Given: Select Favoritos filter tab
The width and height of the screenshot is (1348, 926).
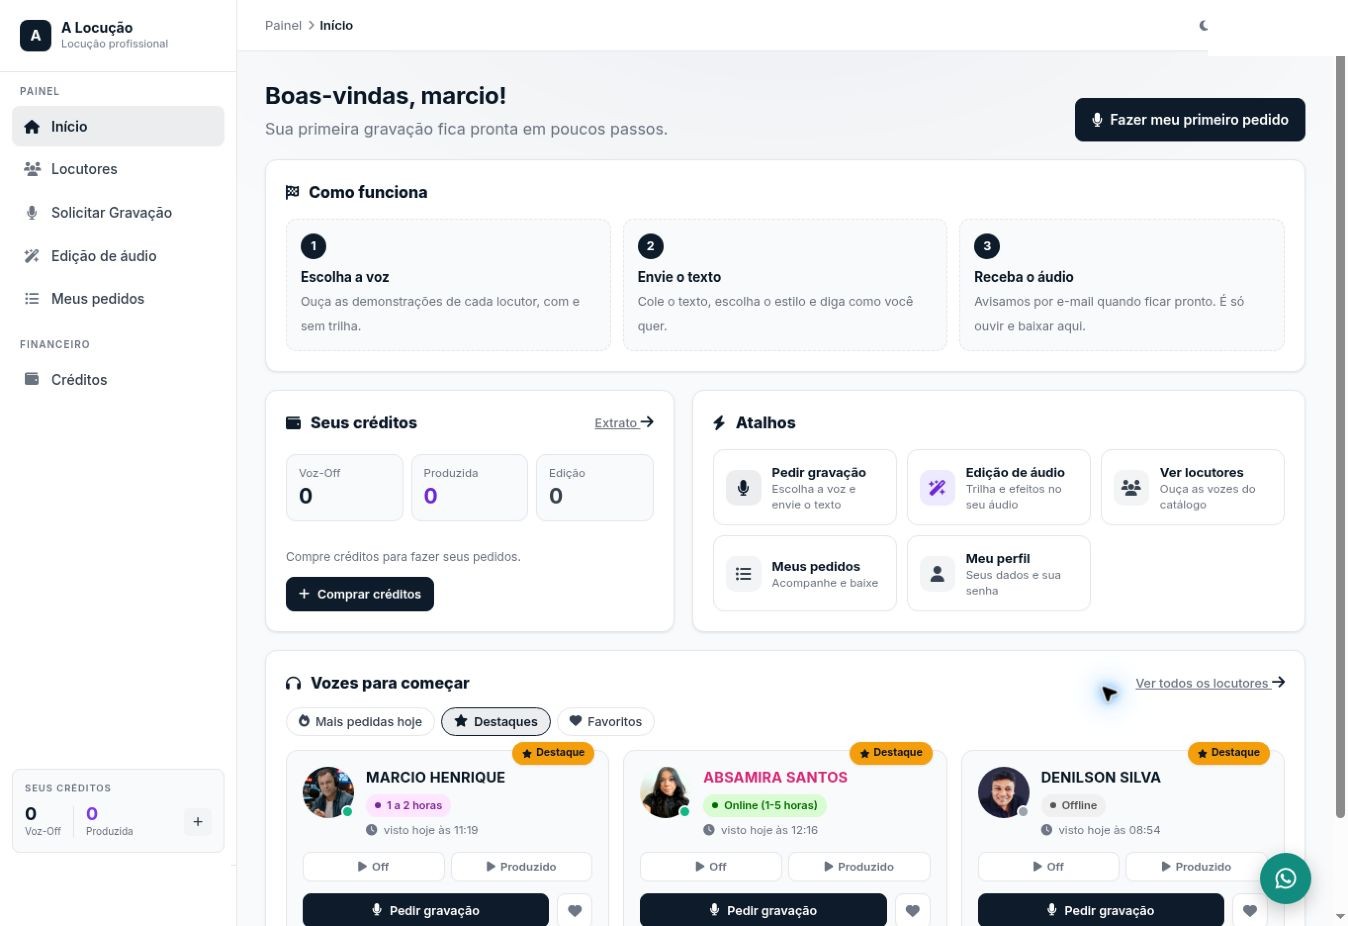Looking at the screenshot, I should click(606, 721).
